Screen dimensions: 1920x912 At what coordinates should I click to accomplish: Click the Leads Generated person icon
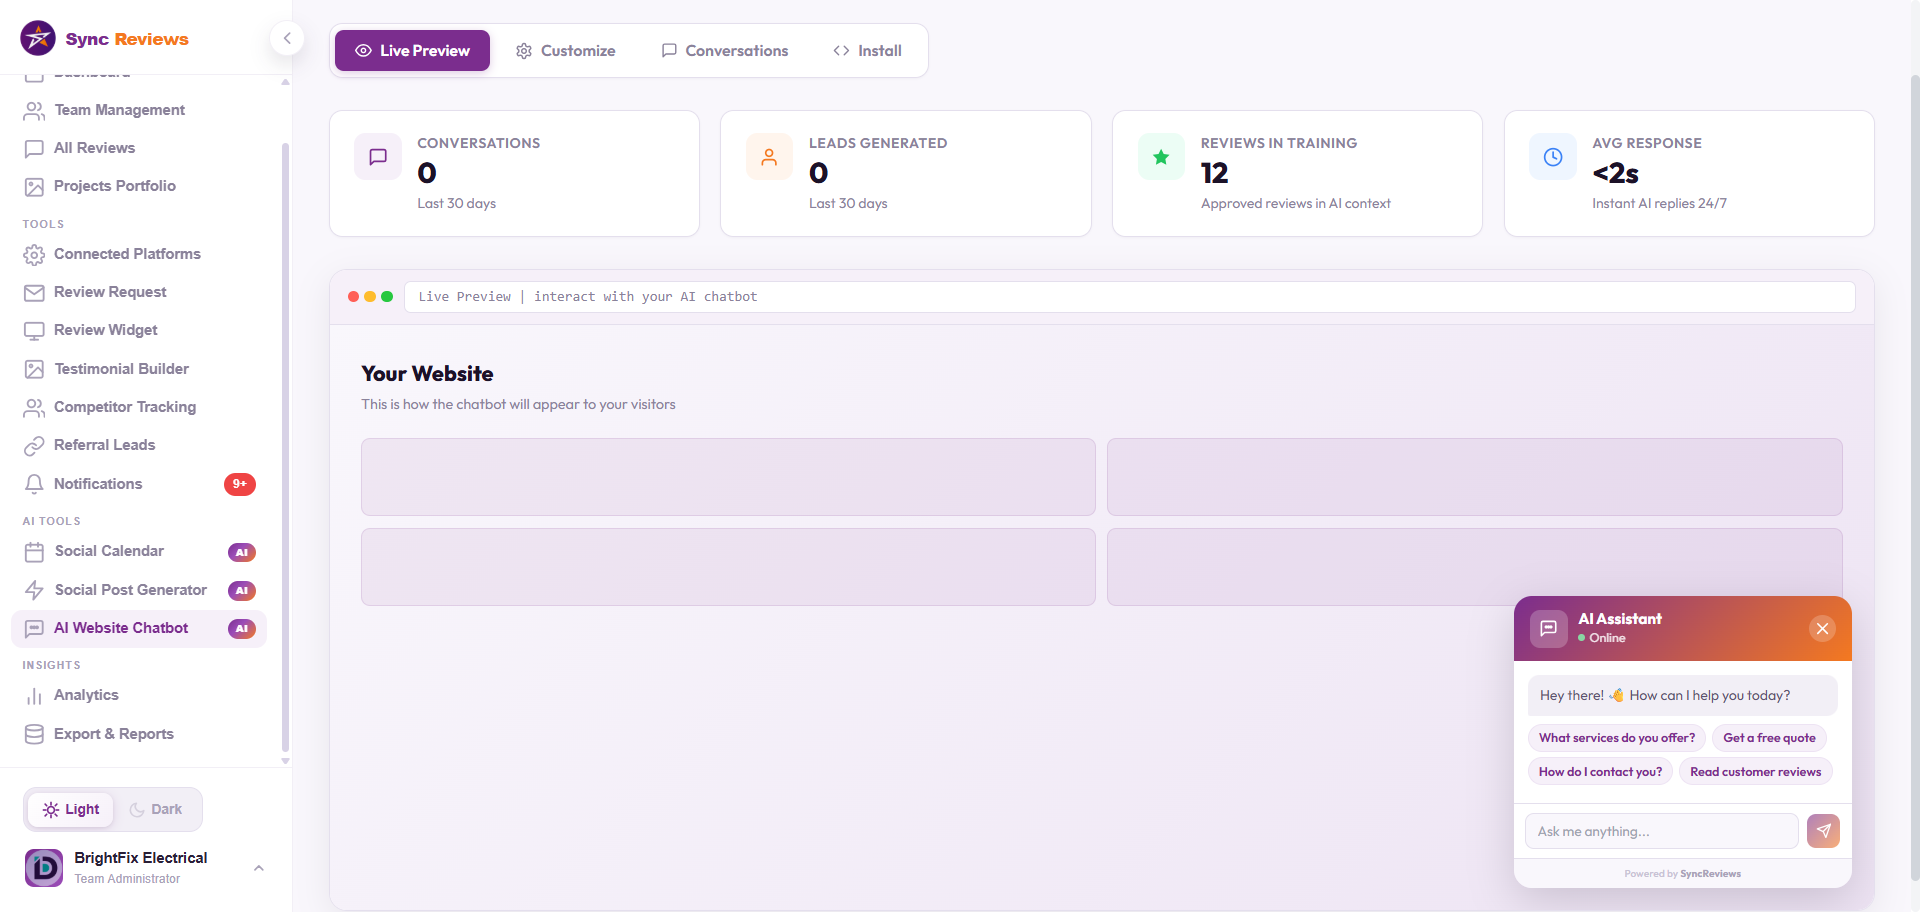(769, 157)
